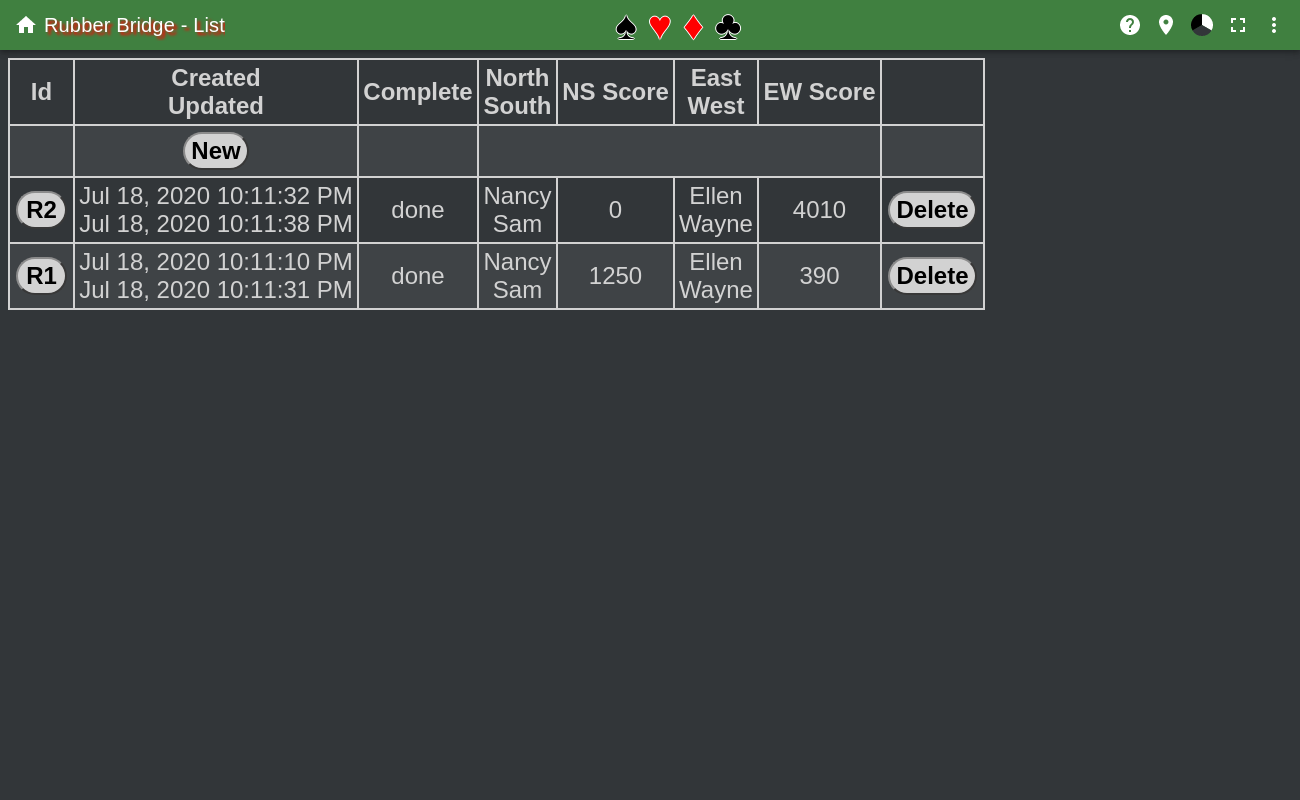Delete the R2 rubber match

931,210
